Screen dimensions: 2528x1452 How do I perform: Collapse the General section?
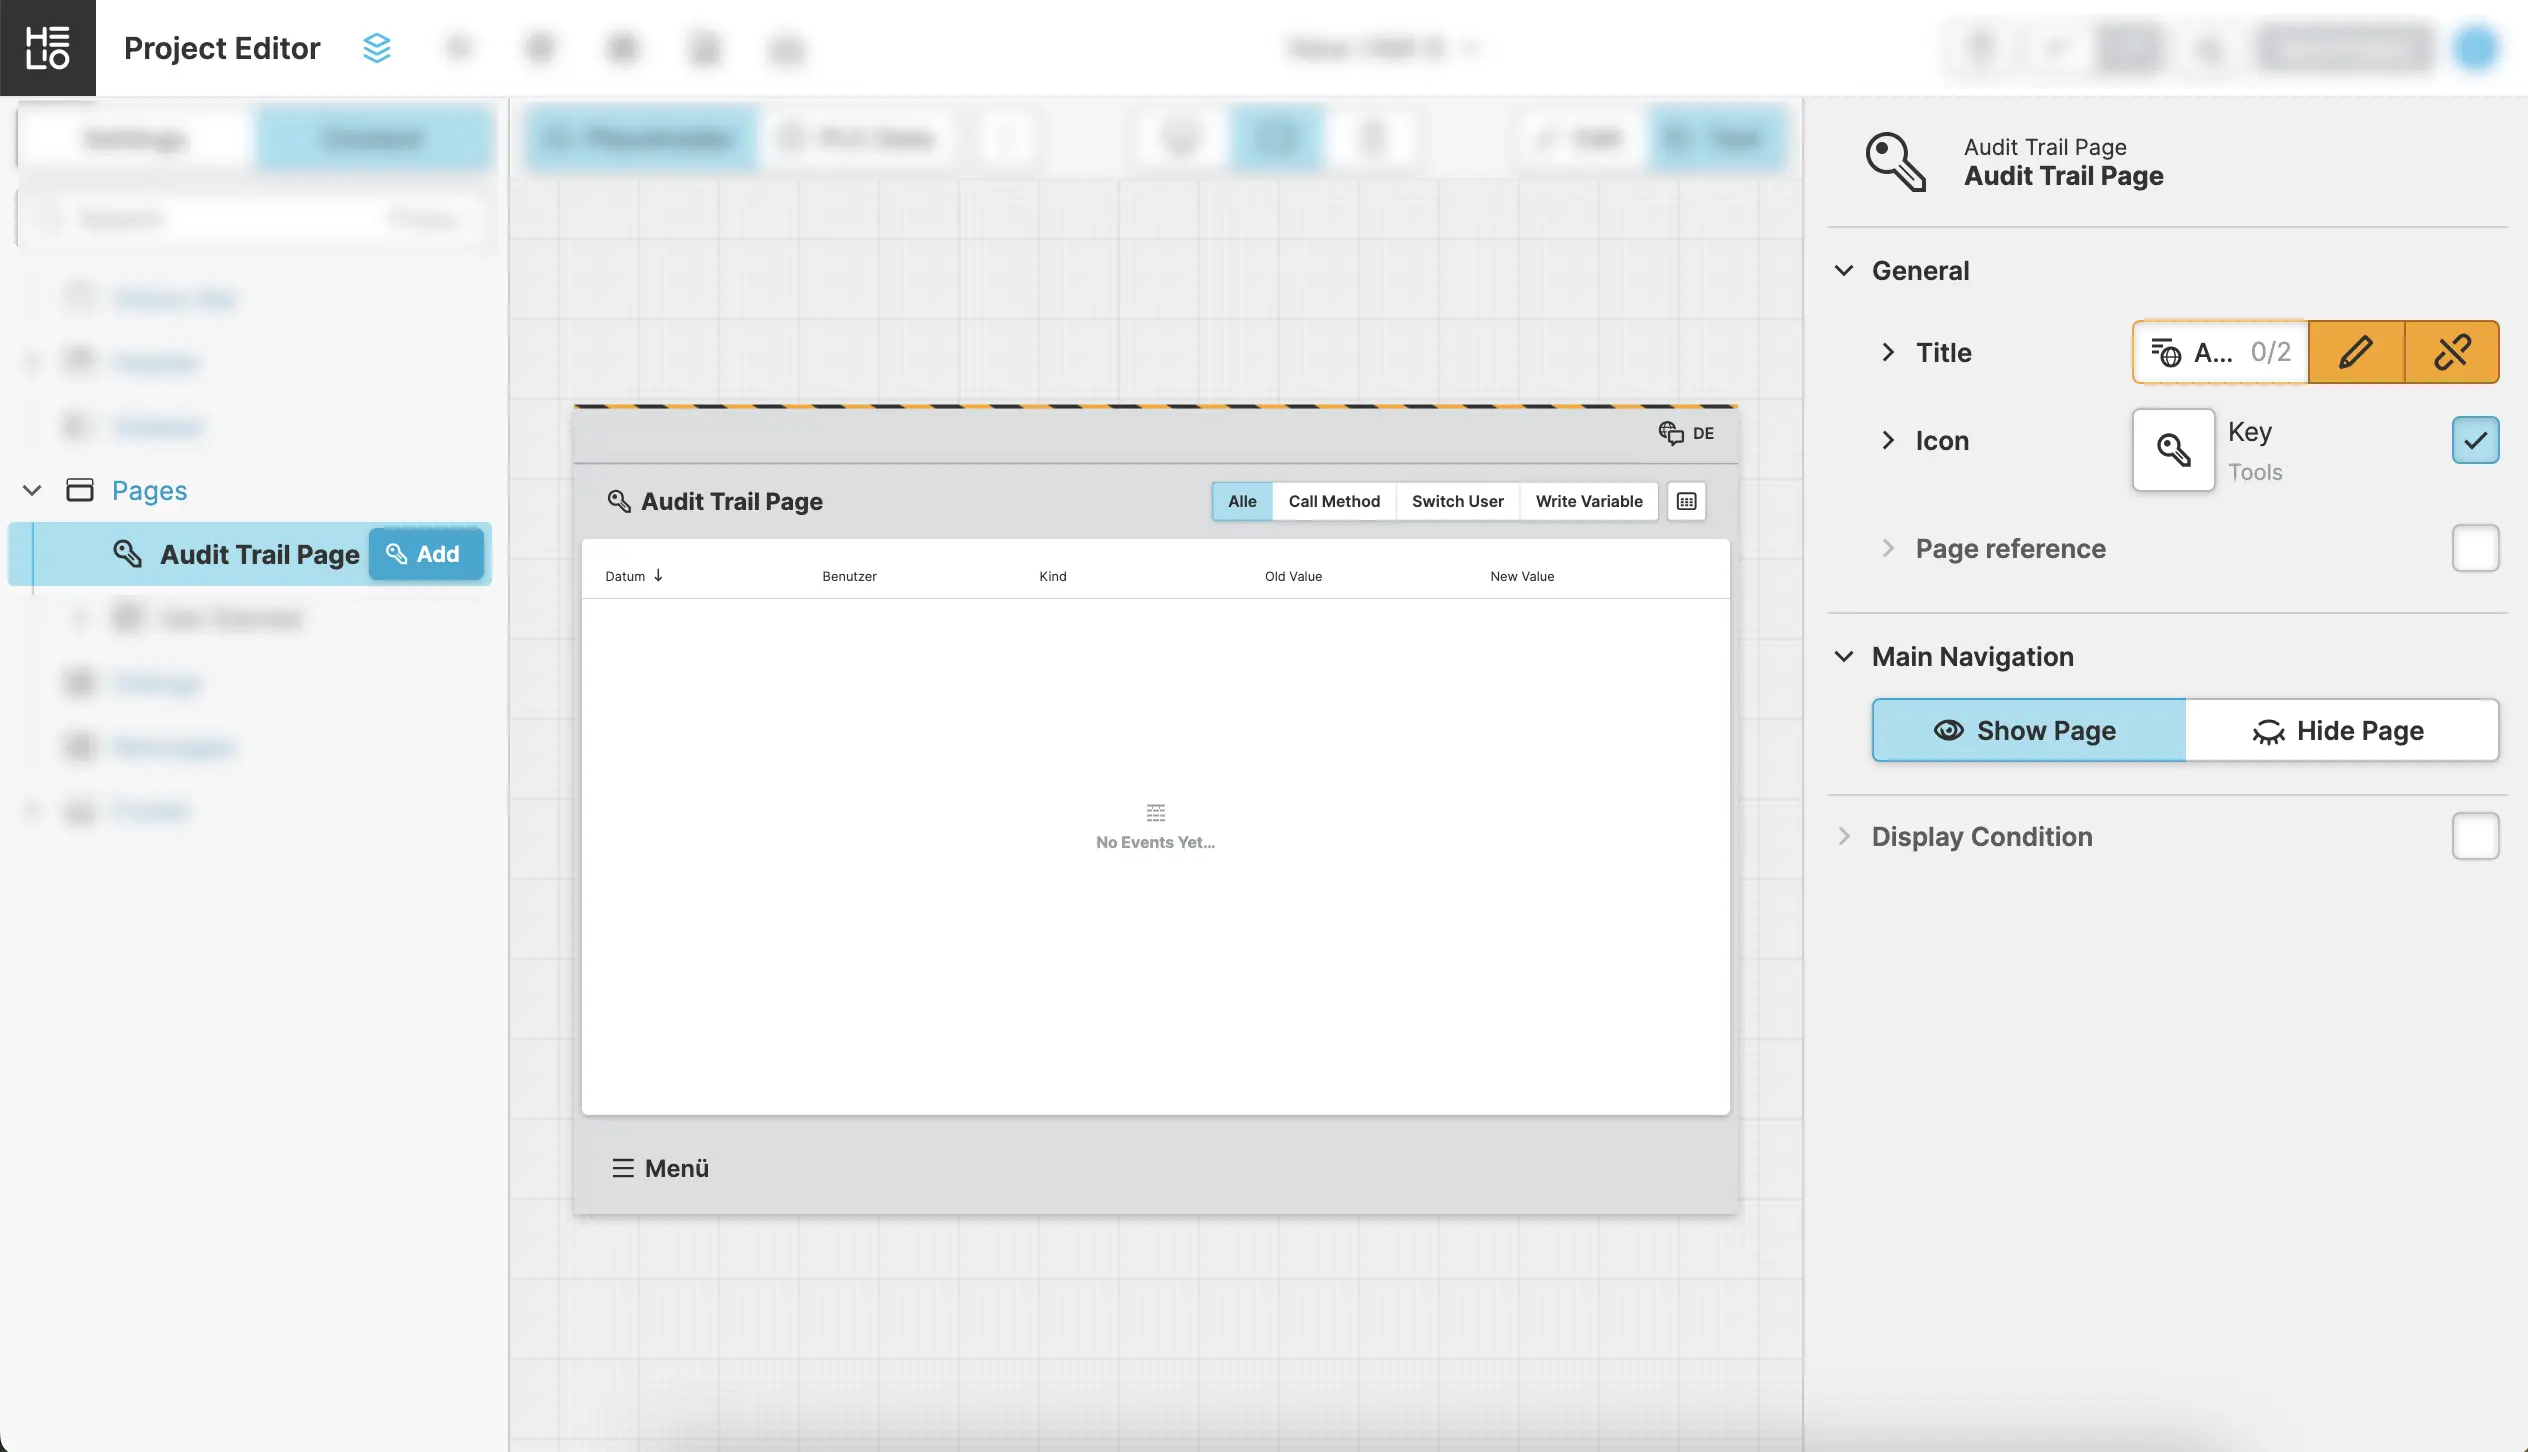click(x=1844, y=271)
